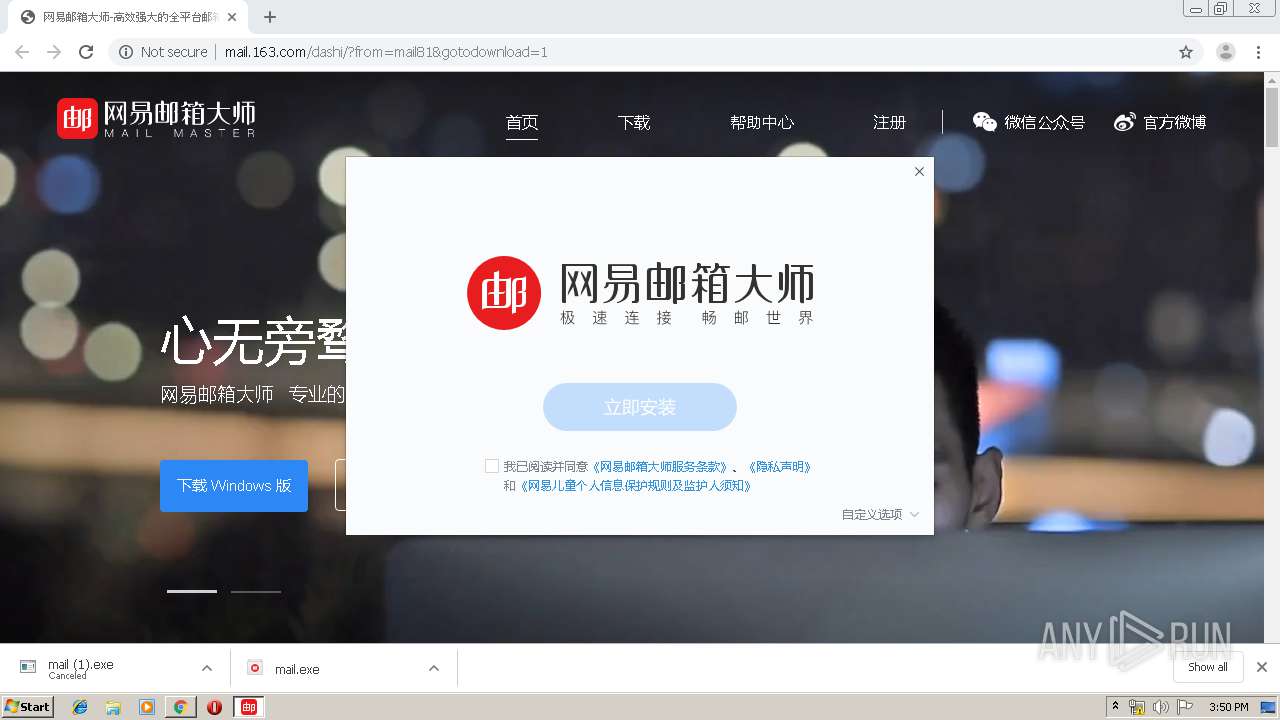Close the installer dialog with the X
This screenshot has width=1280, height=720.
[x=919, y=171]
